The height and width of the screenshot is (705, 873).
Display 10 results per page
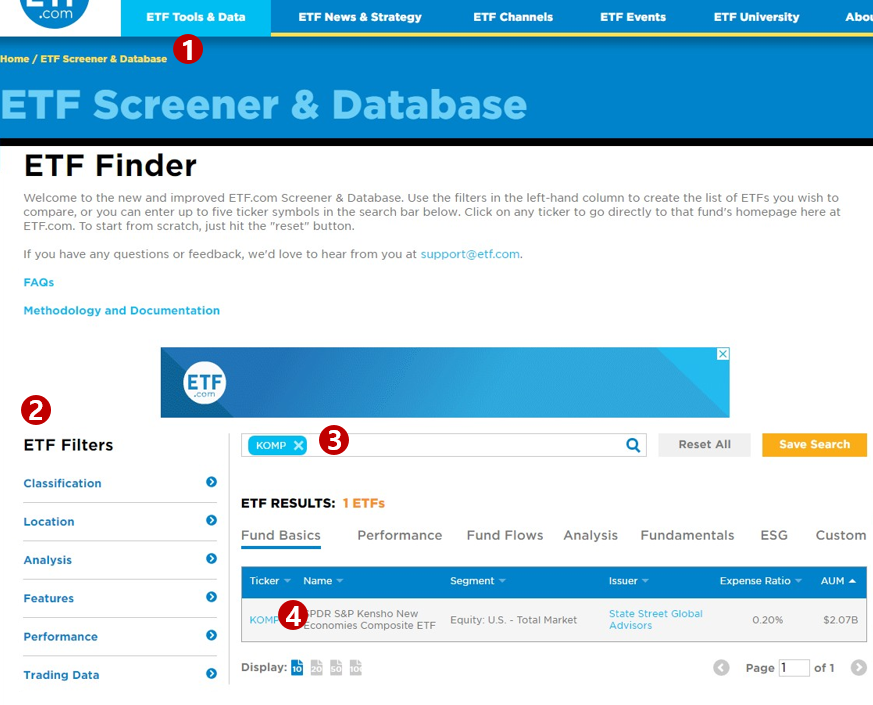(297, 667)
